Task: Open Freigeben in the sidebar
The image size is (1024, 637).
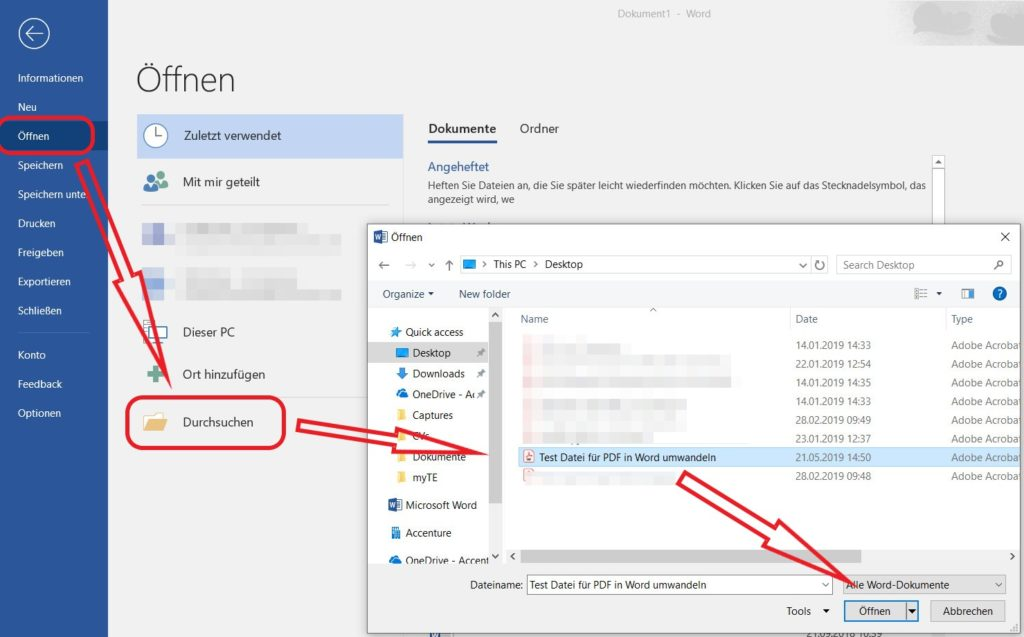Action: 40,252
